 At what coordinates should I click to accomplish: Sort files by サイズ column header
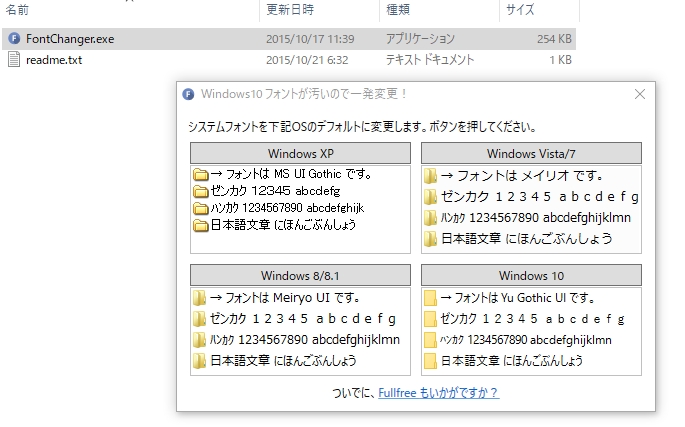(520, 10)
